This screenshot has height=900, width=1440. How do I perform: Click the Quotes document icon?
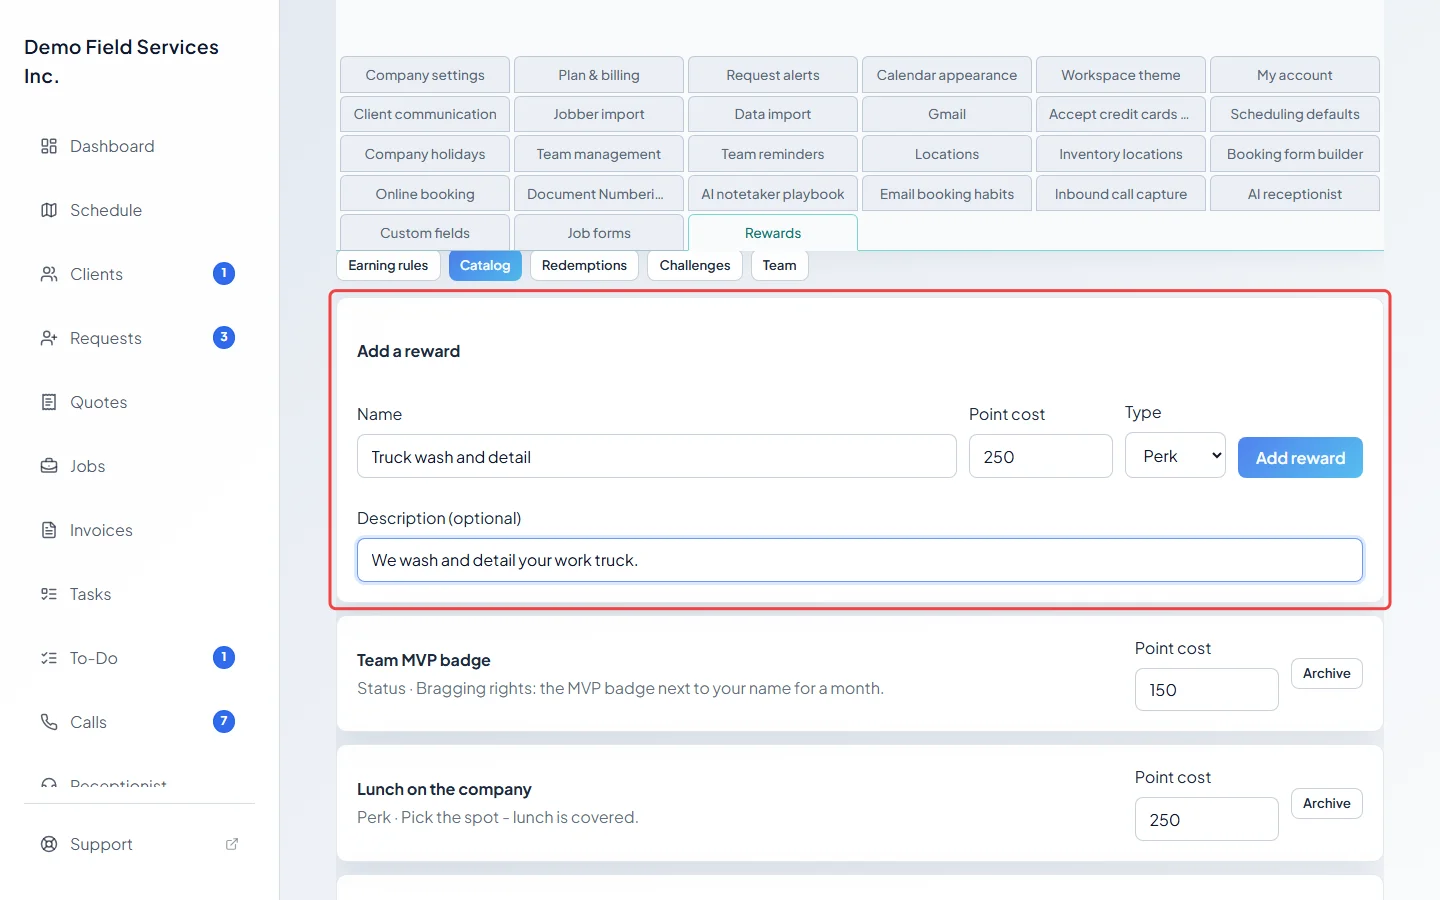click(x=49, y=402)
